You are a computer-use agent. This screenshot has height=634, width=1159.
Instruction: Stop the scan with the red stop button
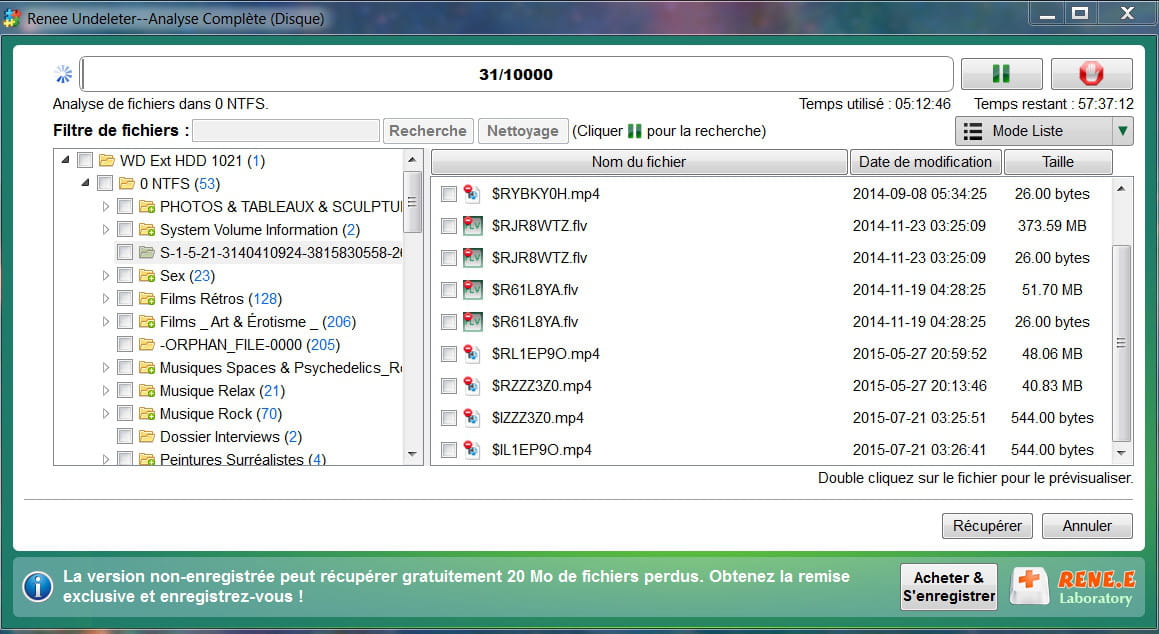(1091, 74)
